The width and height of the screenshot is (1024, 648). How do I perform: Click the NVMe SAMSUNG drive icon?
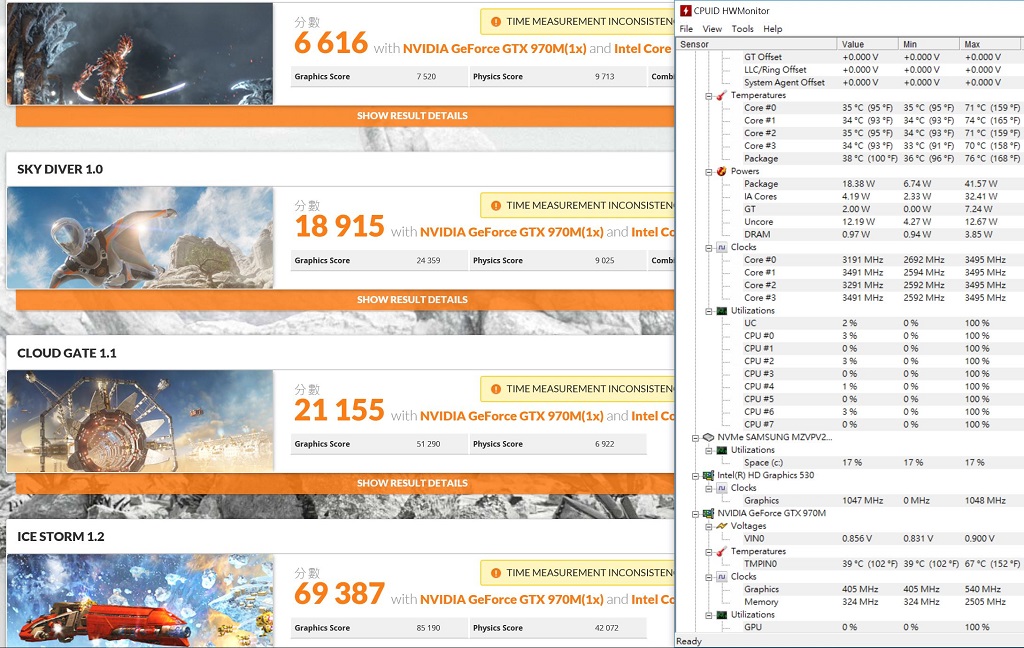(709, 437)
